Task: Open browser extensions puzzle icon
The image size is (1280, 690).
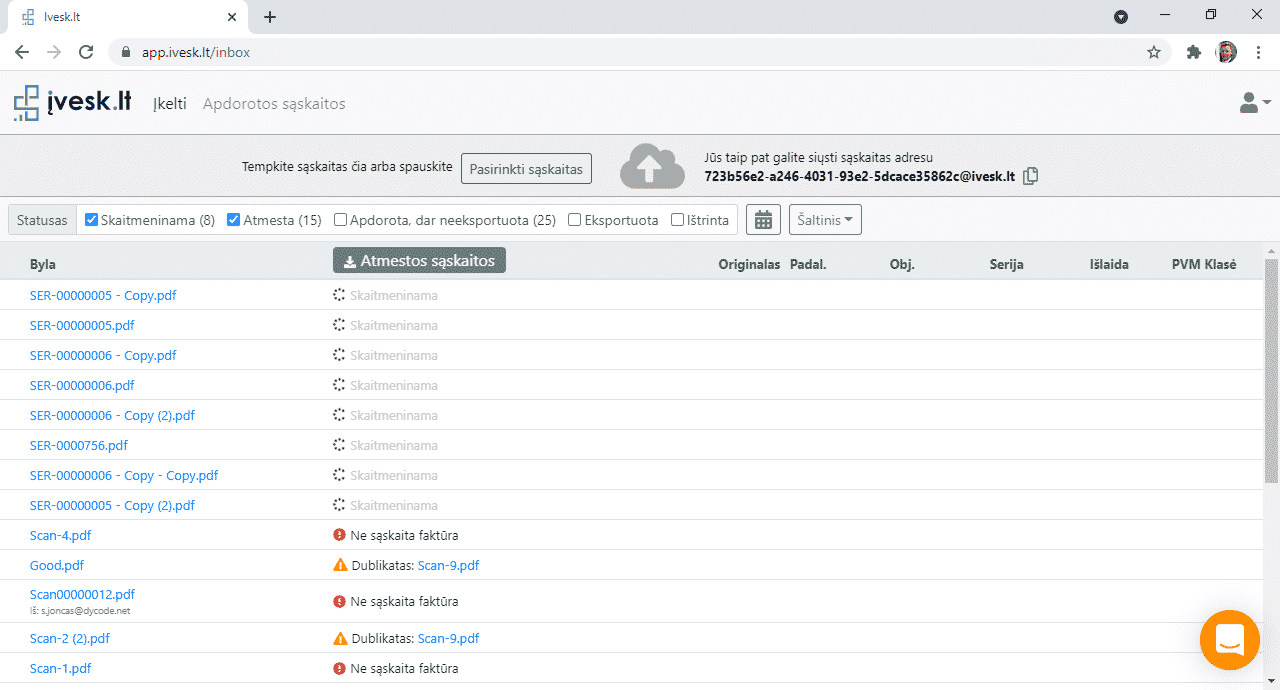Action: [x=1193, y=52]
